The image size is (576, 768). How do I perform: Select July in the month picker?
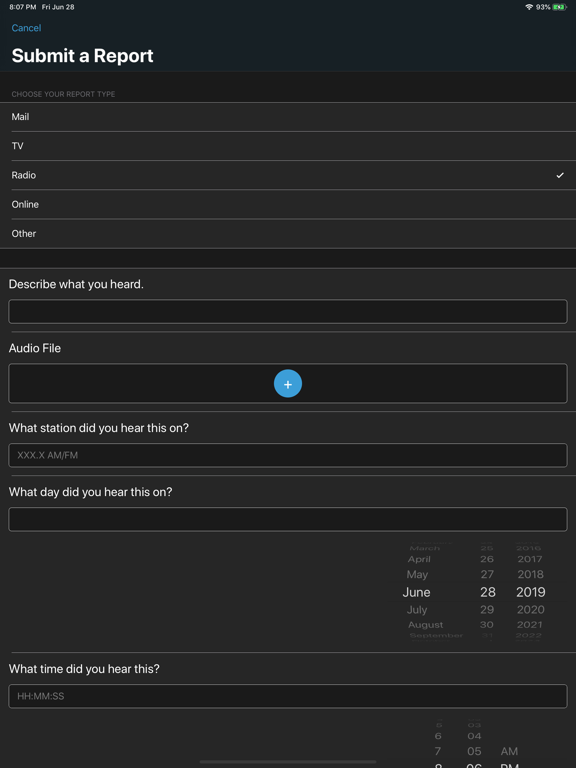click(417, 610)
